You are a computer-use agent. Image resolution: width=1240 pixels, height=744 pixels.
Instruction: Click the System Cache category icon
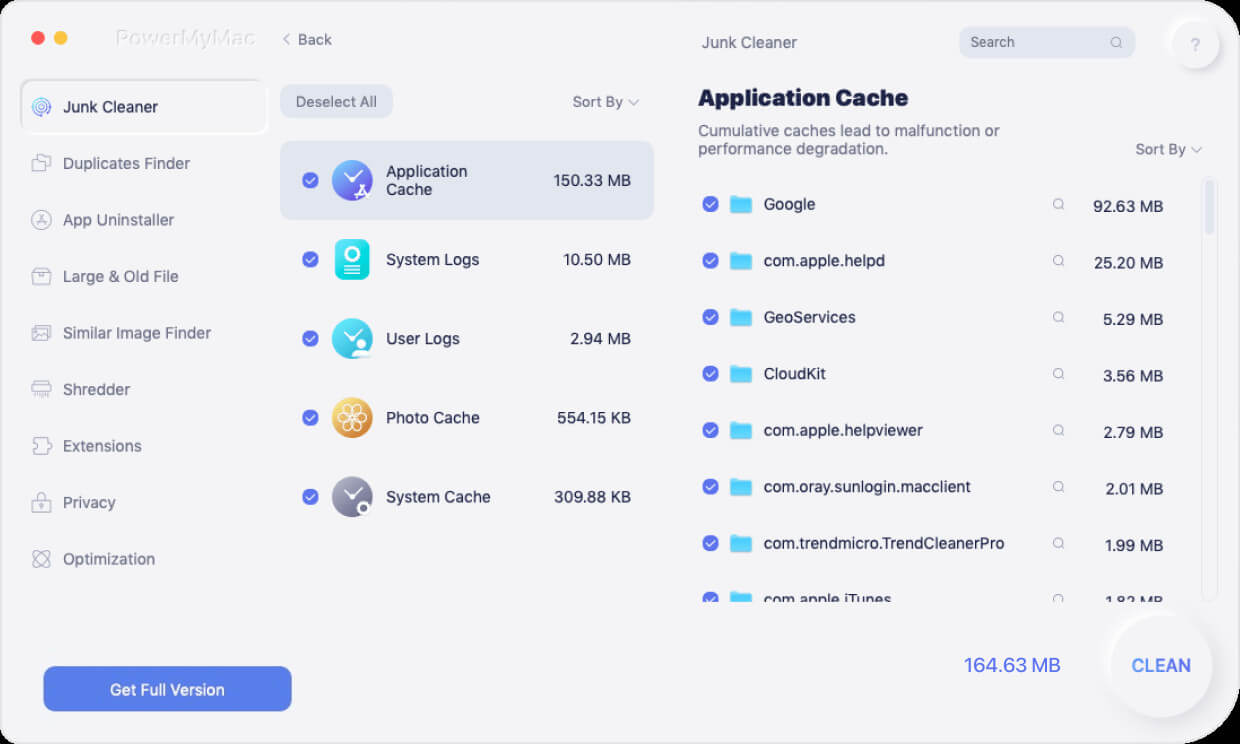click(x=352, y=496)
